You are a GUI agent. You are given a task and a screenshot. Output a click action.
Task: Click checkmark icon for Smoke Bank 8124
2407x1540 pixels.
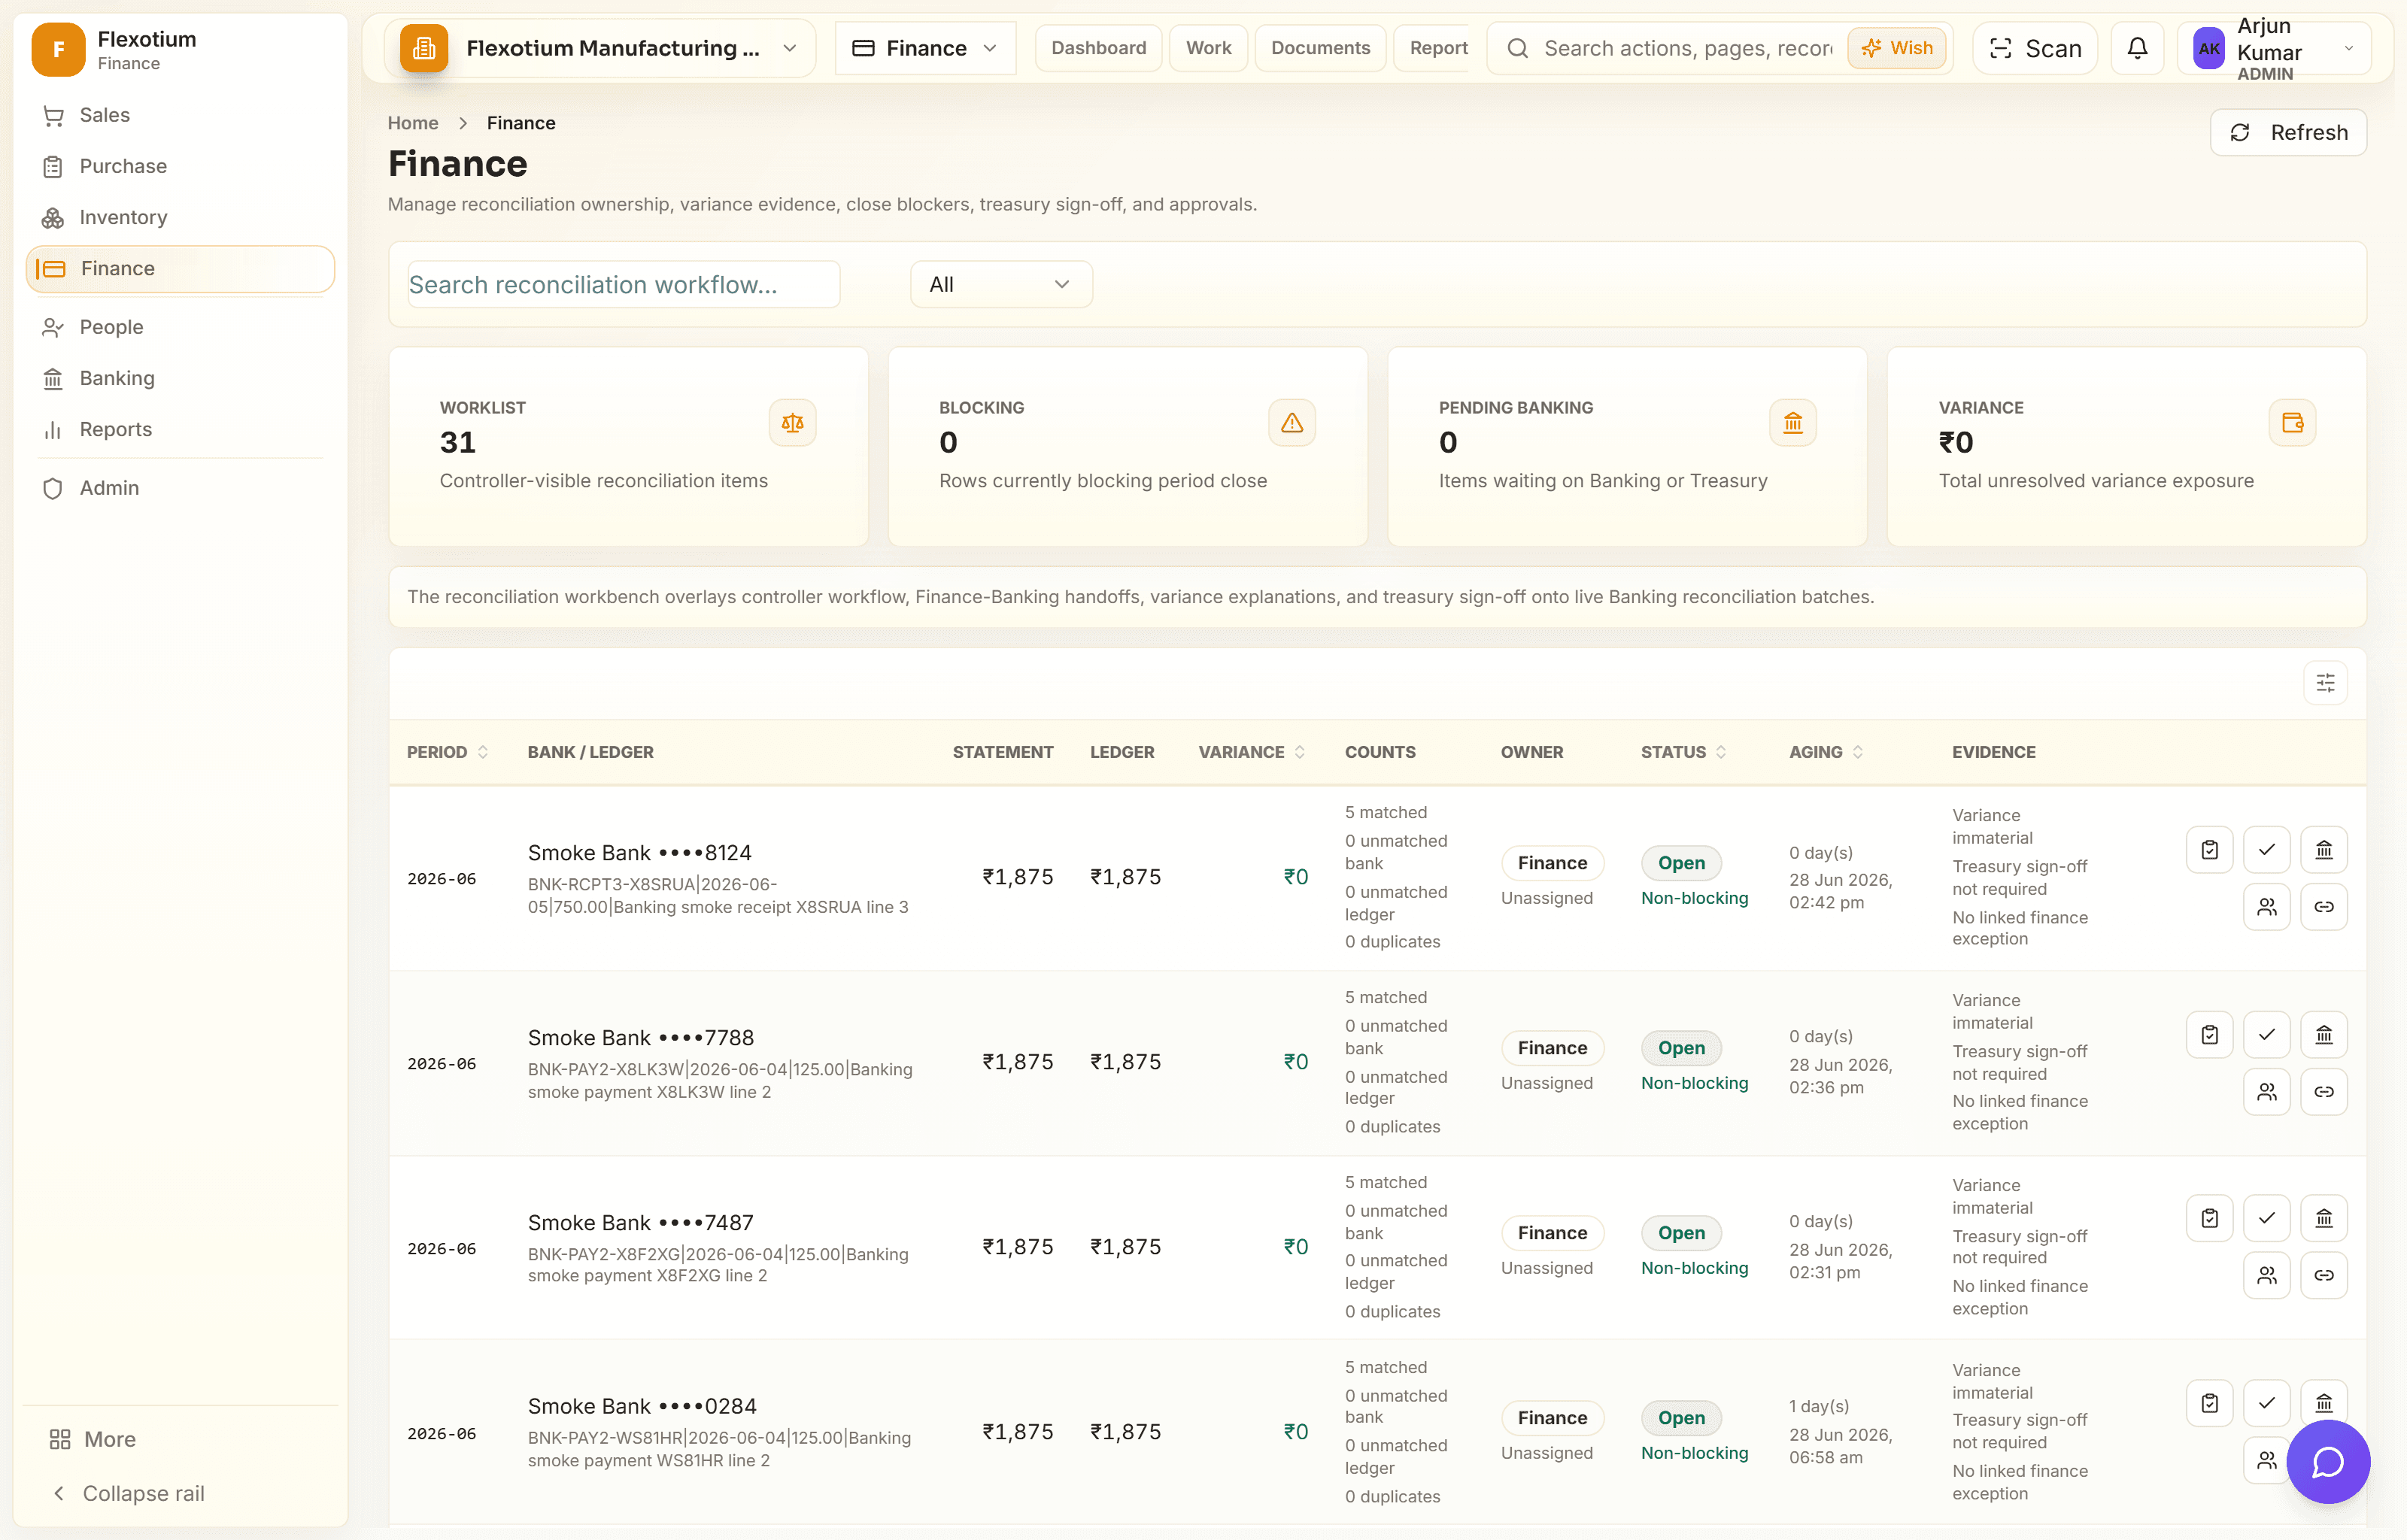tap(2266, 850)
